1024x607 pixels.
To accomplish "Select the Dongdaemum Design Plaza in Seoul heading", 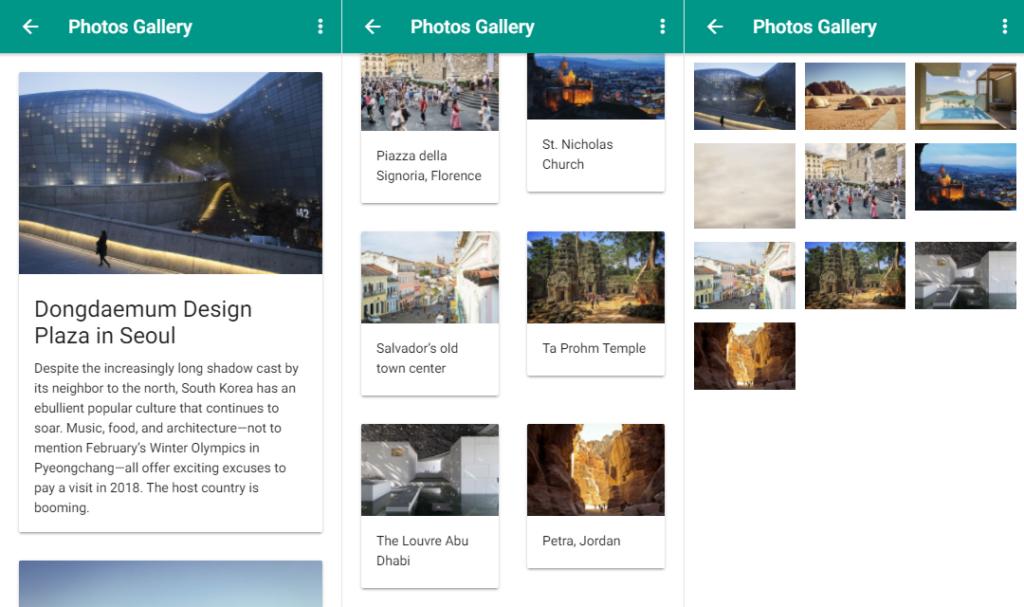I will (x=143, y=322).
